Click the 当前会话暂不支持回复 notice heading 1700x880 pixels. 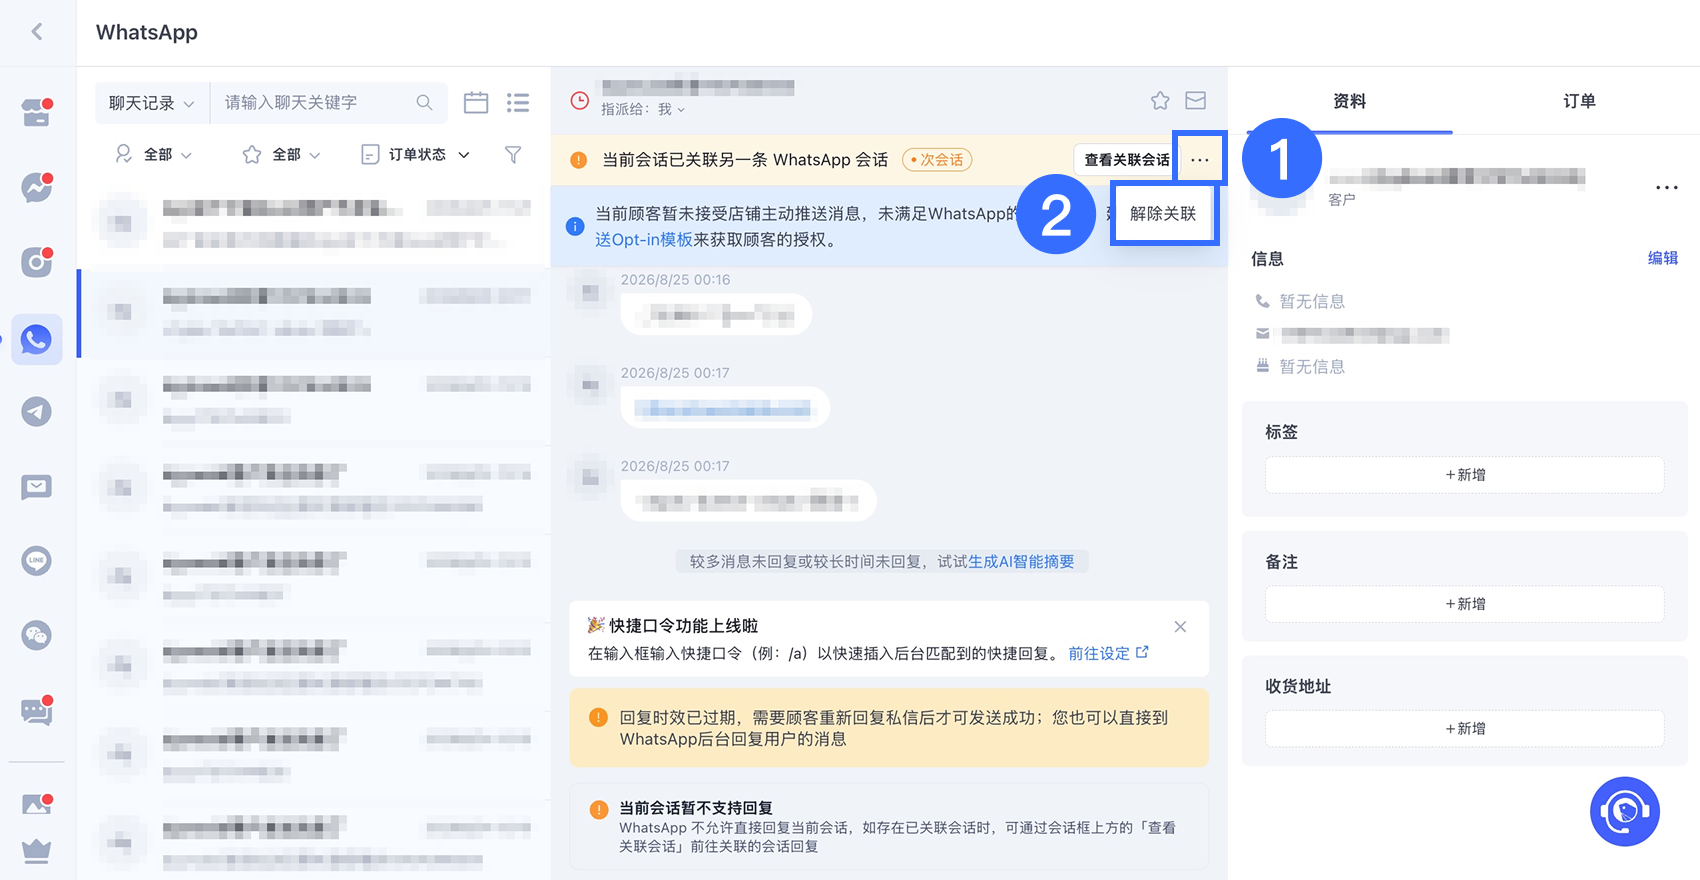(696, 808)
